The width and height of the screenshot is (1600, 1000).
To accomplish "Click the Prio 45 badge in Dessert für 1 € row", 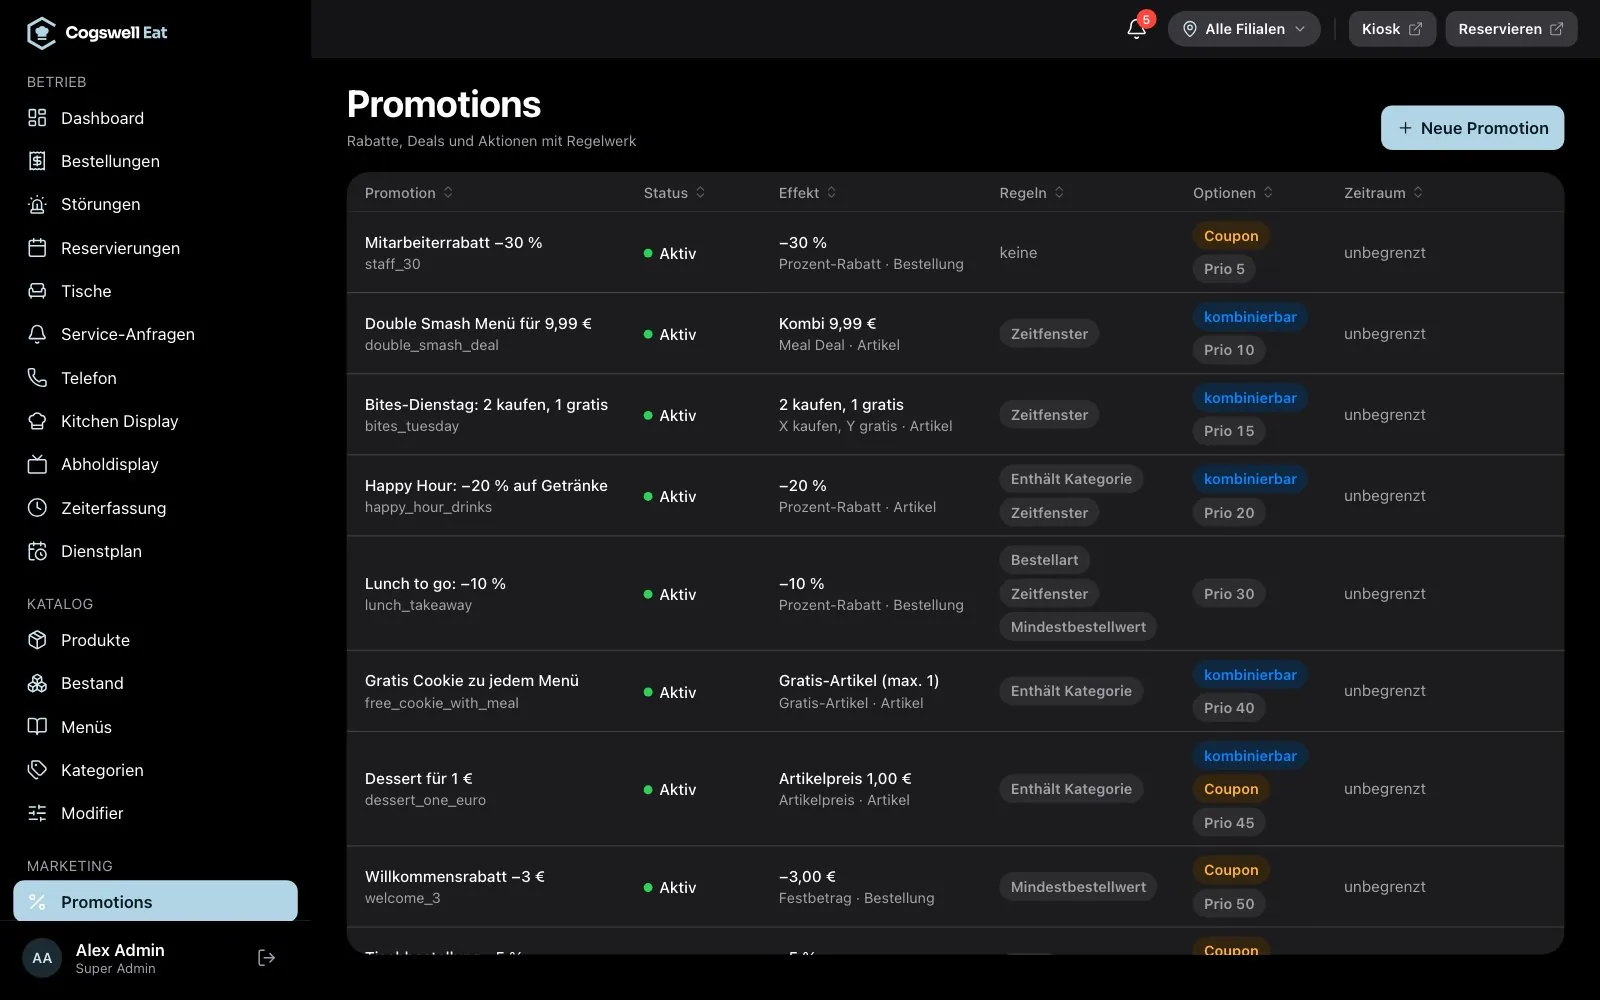I will pyautogui.click(x=1229, y=822).
